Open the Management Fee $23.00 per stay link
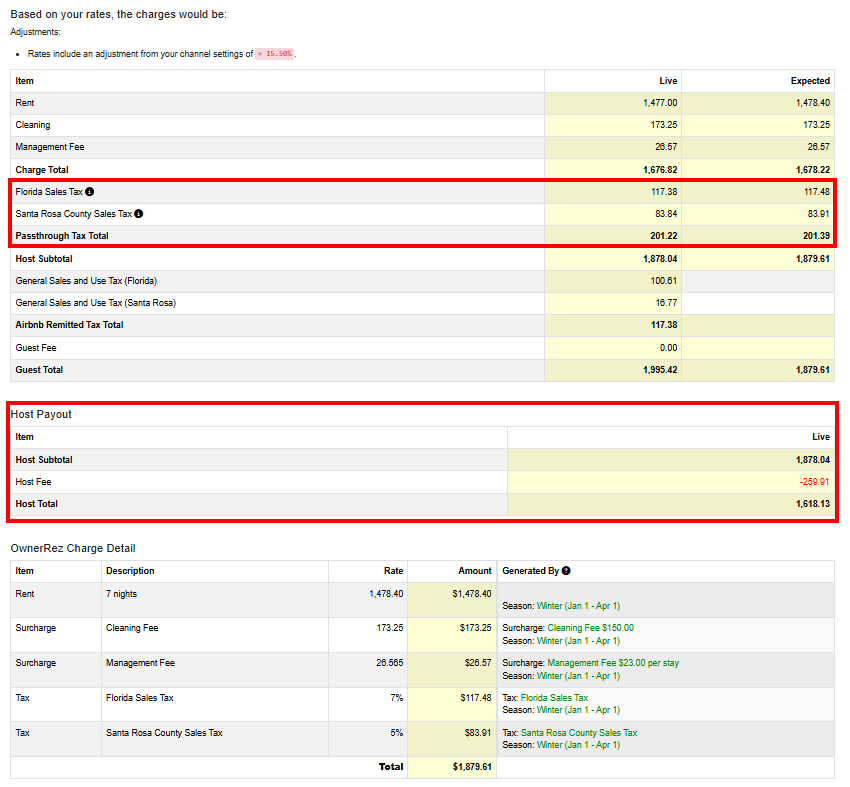The height and width of the screenshot is (787, 850). coord(613,663)
